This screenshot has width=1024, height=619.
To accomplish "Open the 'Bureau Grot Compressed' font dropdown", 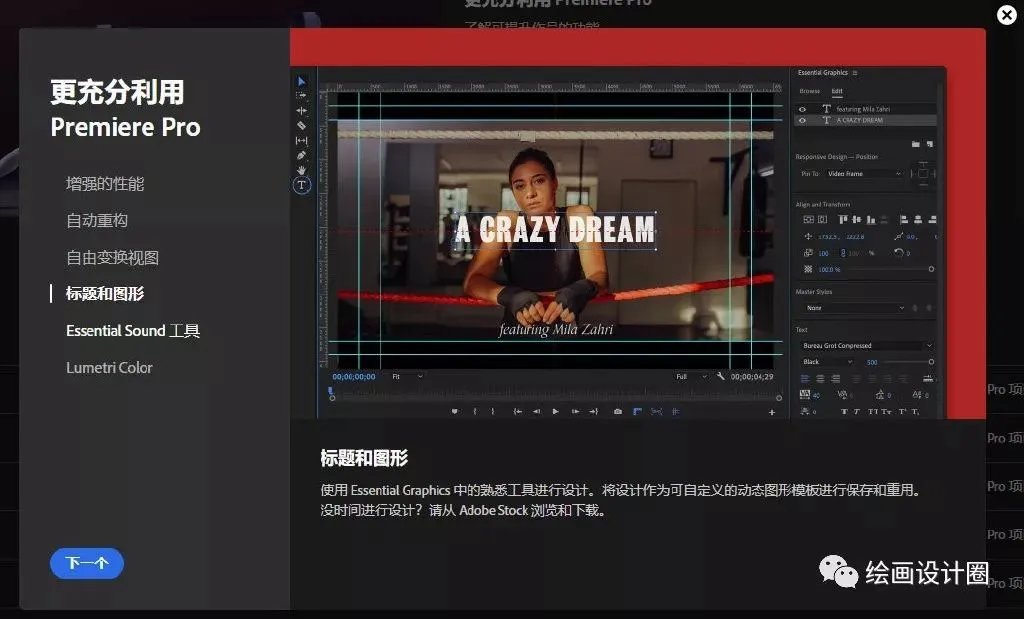I will point(867,345).
